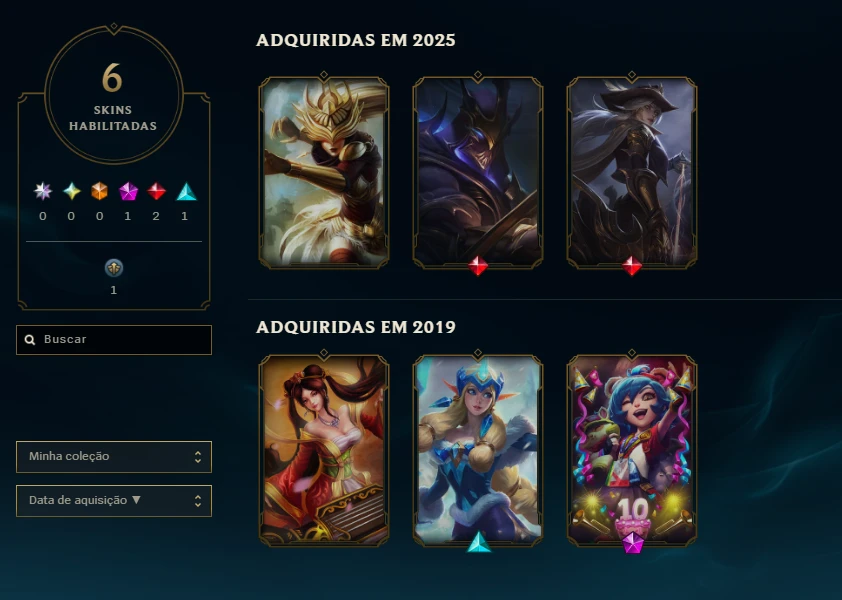Select the golden winged helmet skin card
The image size is (842, 600).
(324, 172)
